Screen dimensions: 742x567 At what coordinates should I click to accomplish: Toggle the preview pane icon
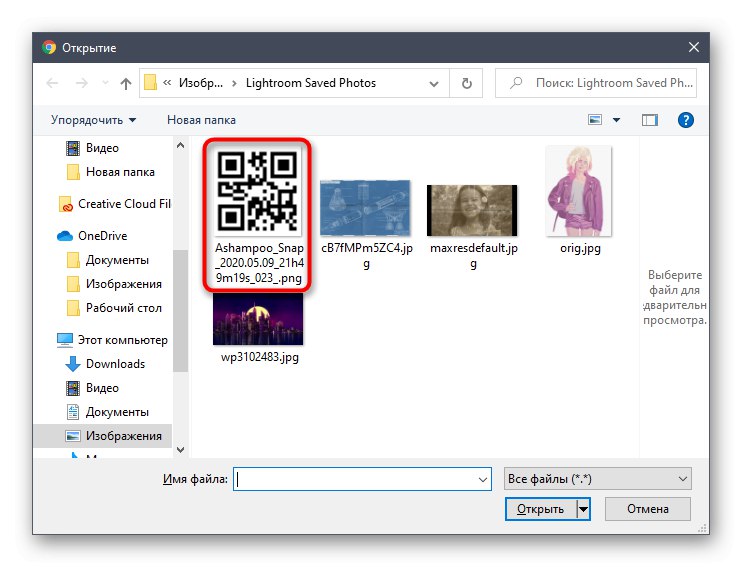(650, 120)
